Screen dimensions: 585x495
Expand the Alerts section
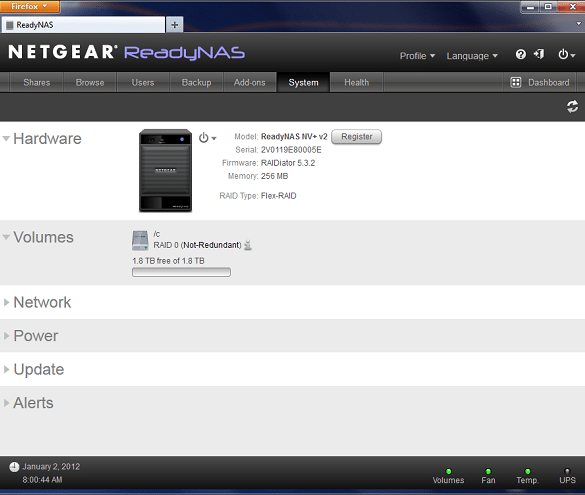coord(6,403)
